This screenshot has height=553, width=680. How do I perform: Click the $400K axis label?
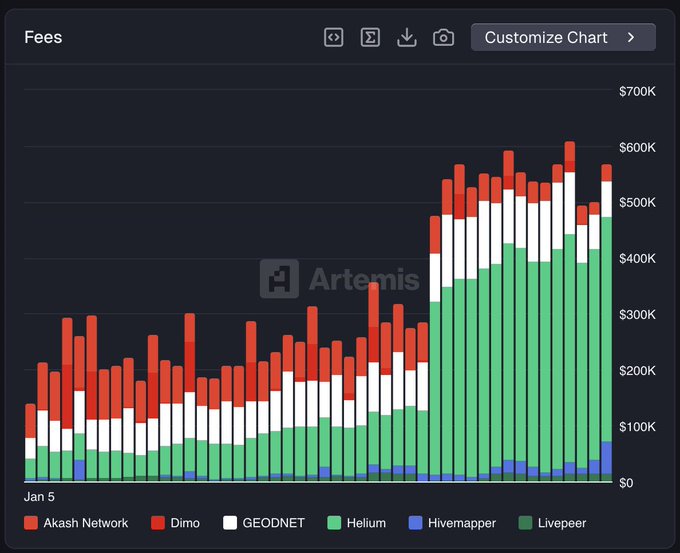(638, 259)
